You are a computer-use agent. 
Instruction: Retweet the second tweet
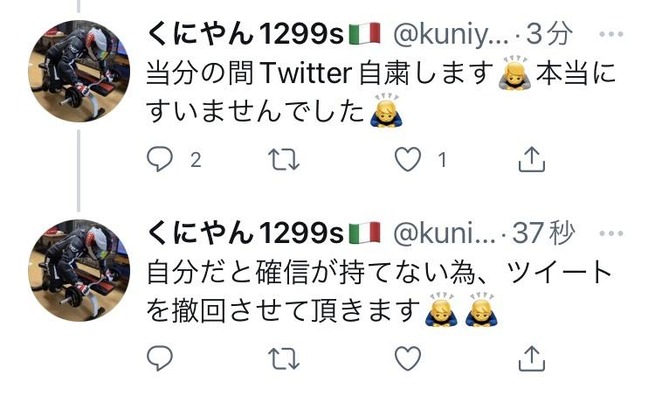click(284, 359)
